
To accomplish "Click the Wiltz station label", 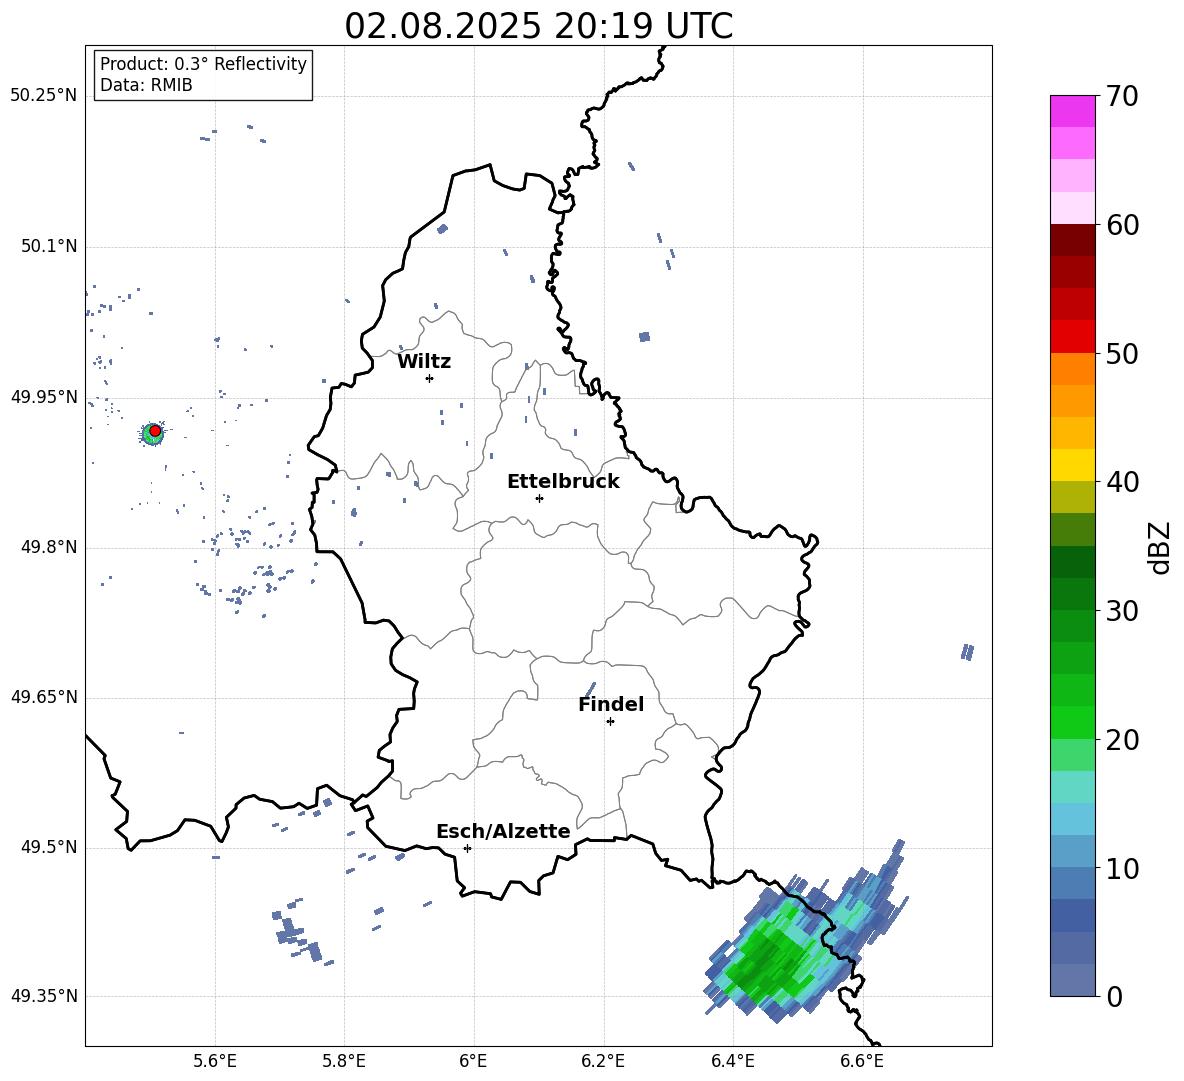I will click(x=424, y=362).
